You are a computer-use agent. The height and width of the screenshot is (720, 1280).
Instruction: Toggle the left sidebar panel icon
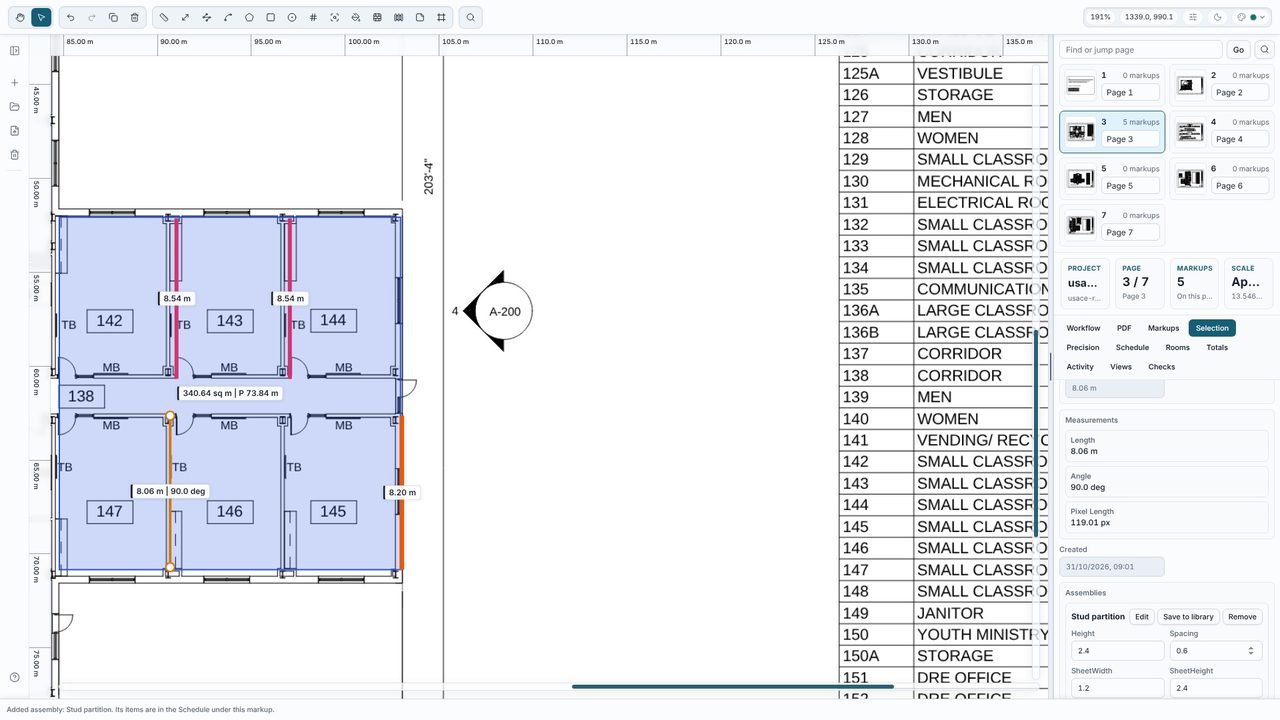pos(15,51)
